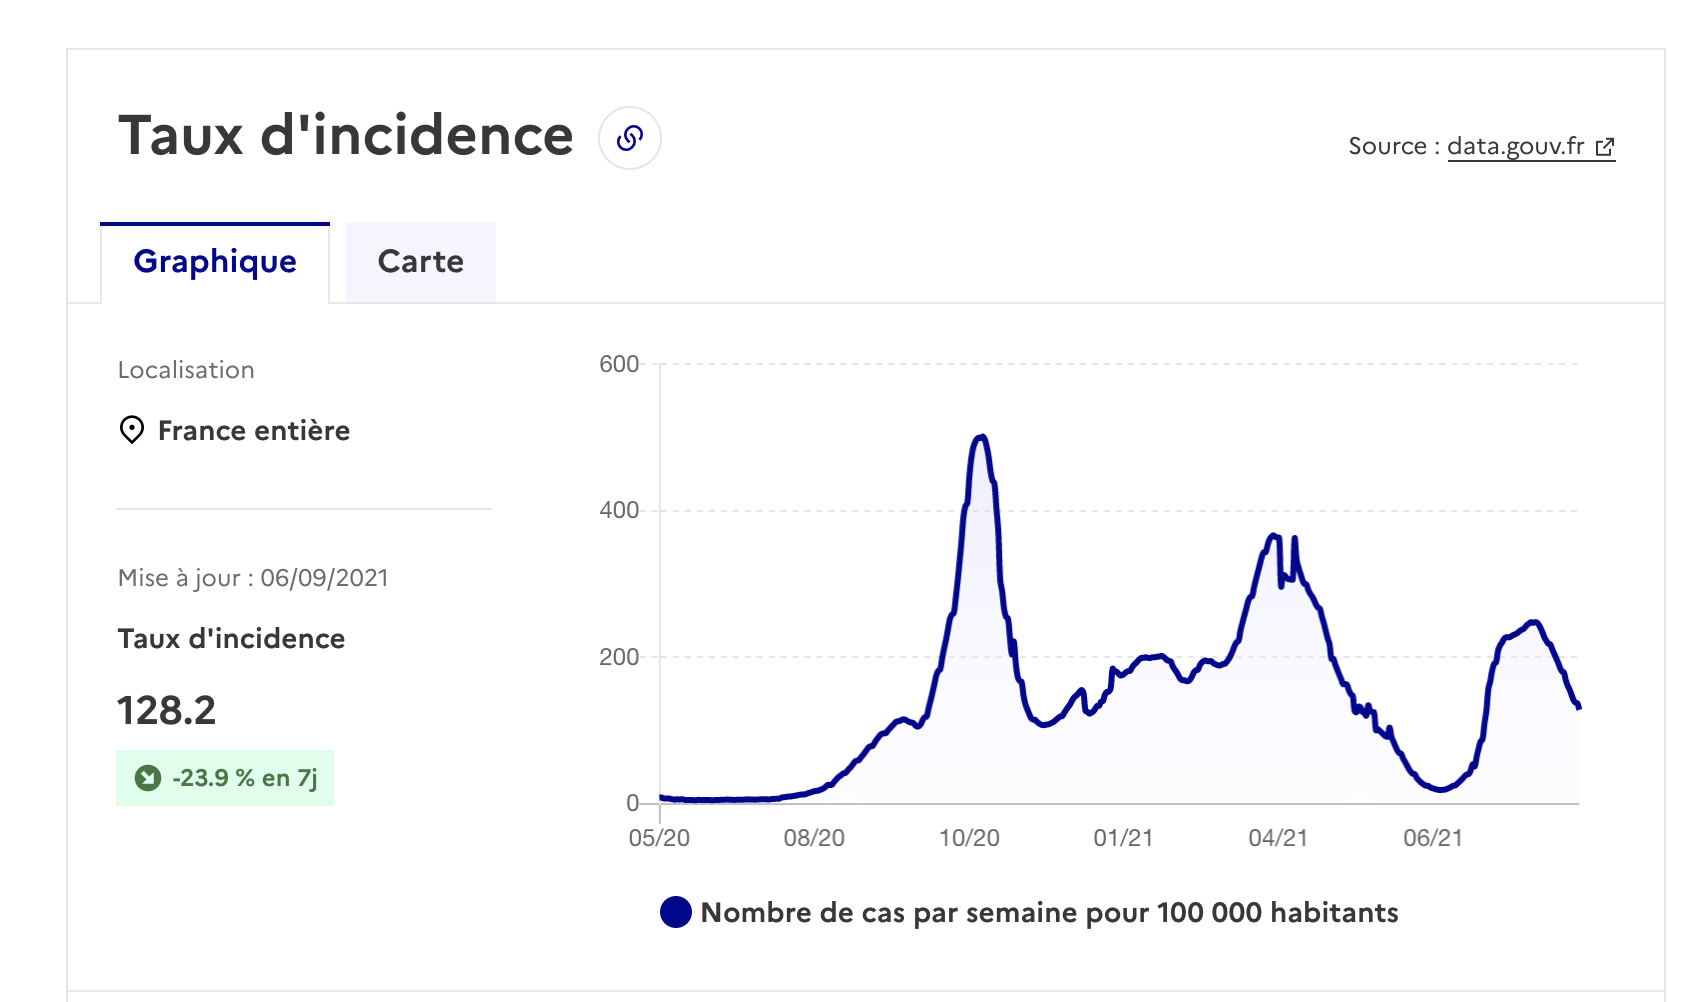Click the location pin icon by France entière

pos(131,430)
